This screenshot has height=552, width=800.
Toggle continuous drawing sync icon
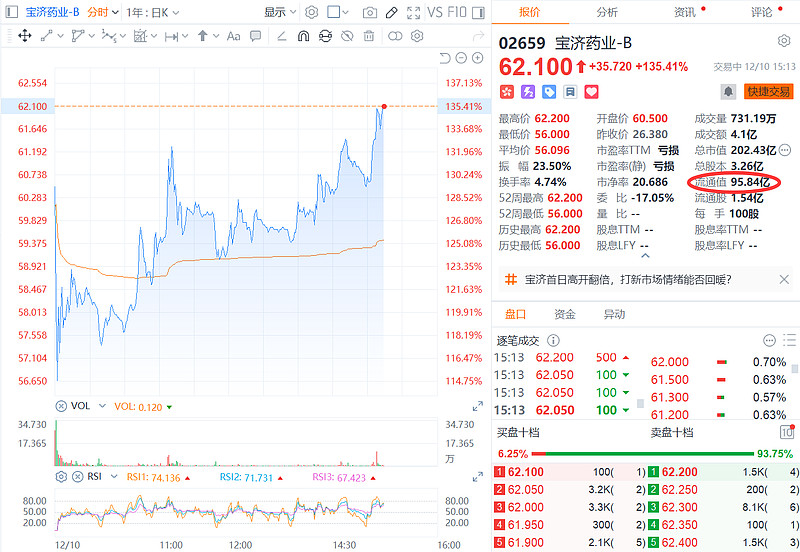click(x=325, y=36)
